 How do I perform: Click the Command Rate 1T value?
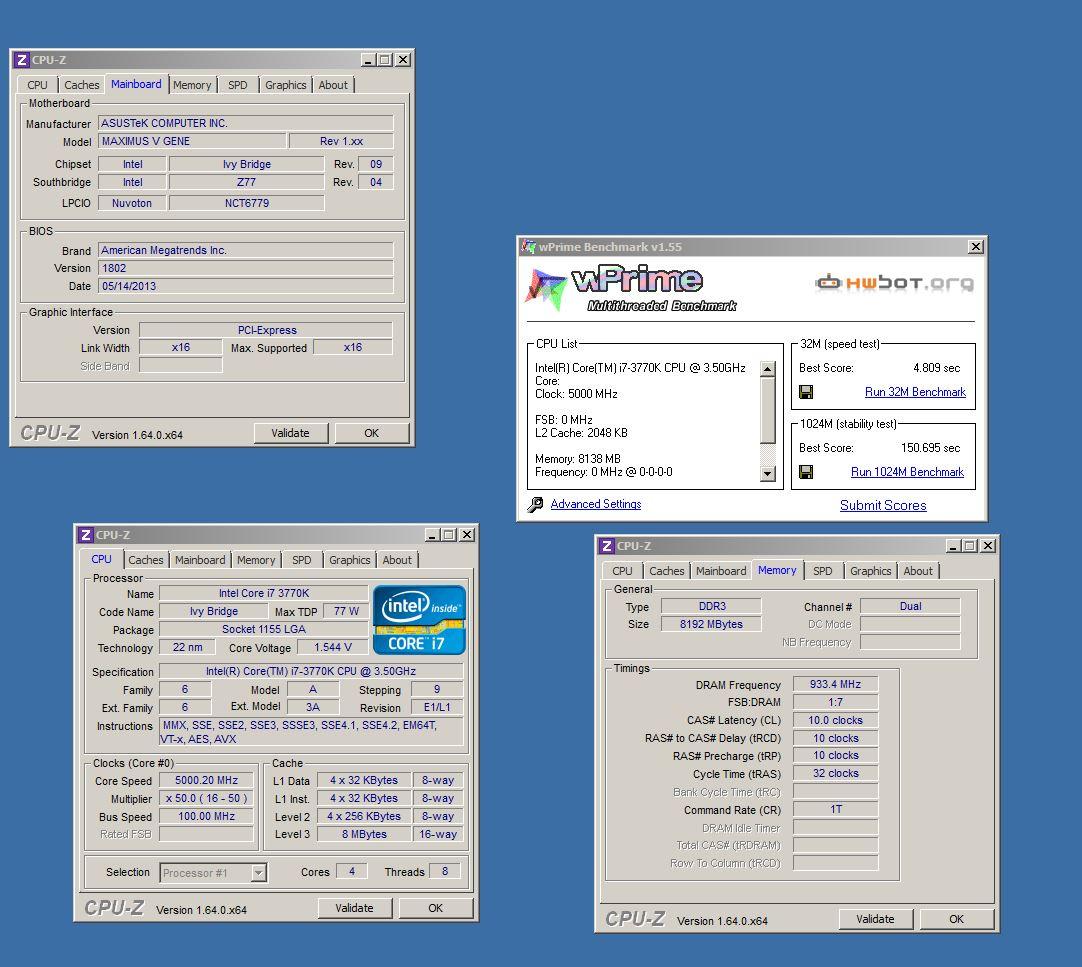point(835,809)
